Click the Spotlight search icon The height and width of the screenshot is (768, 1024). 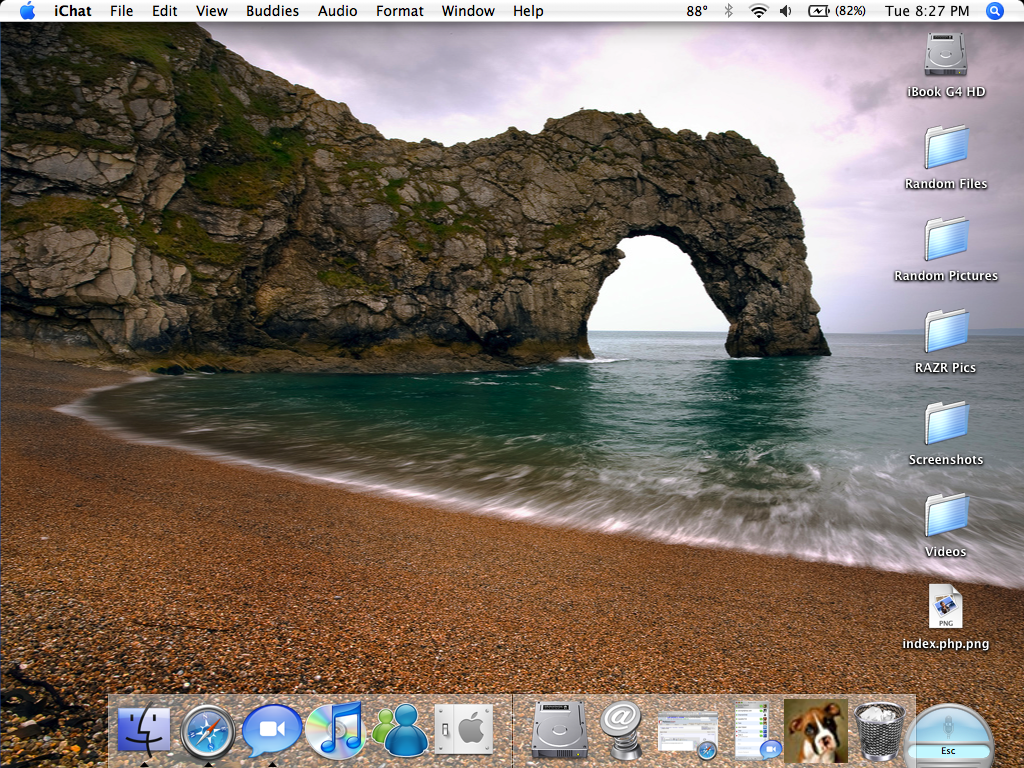994,11
